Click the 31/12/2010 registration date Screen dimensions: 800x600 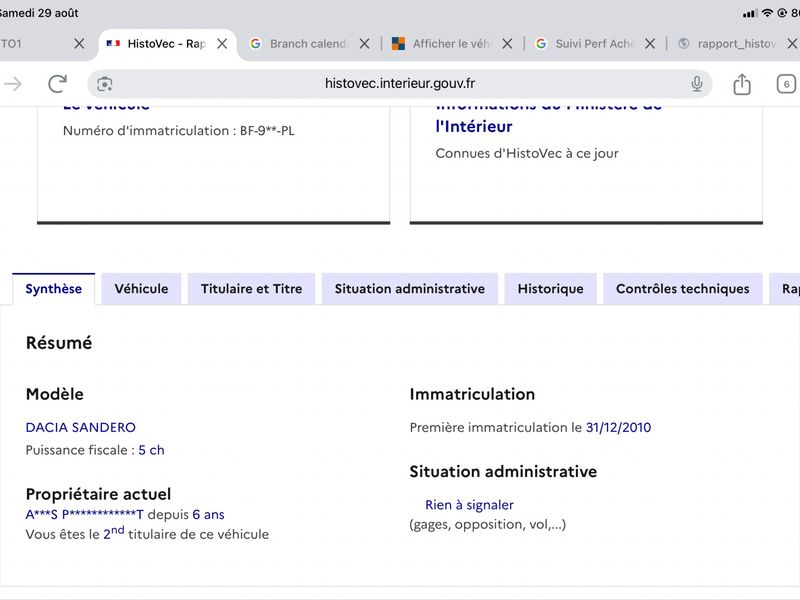click(618, 427)
